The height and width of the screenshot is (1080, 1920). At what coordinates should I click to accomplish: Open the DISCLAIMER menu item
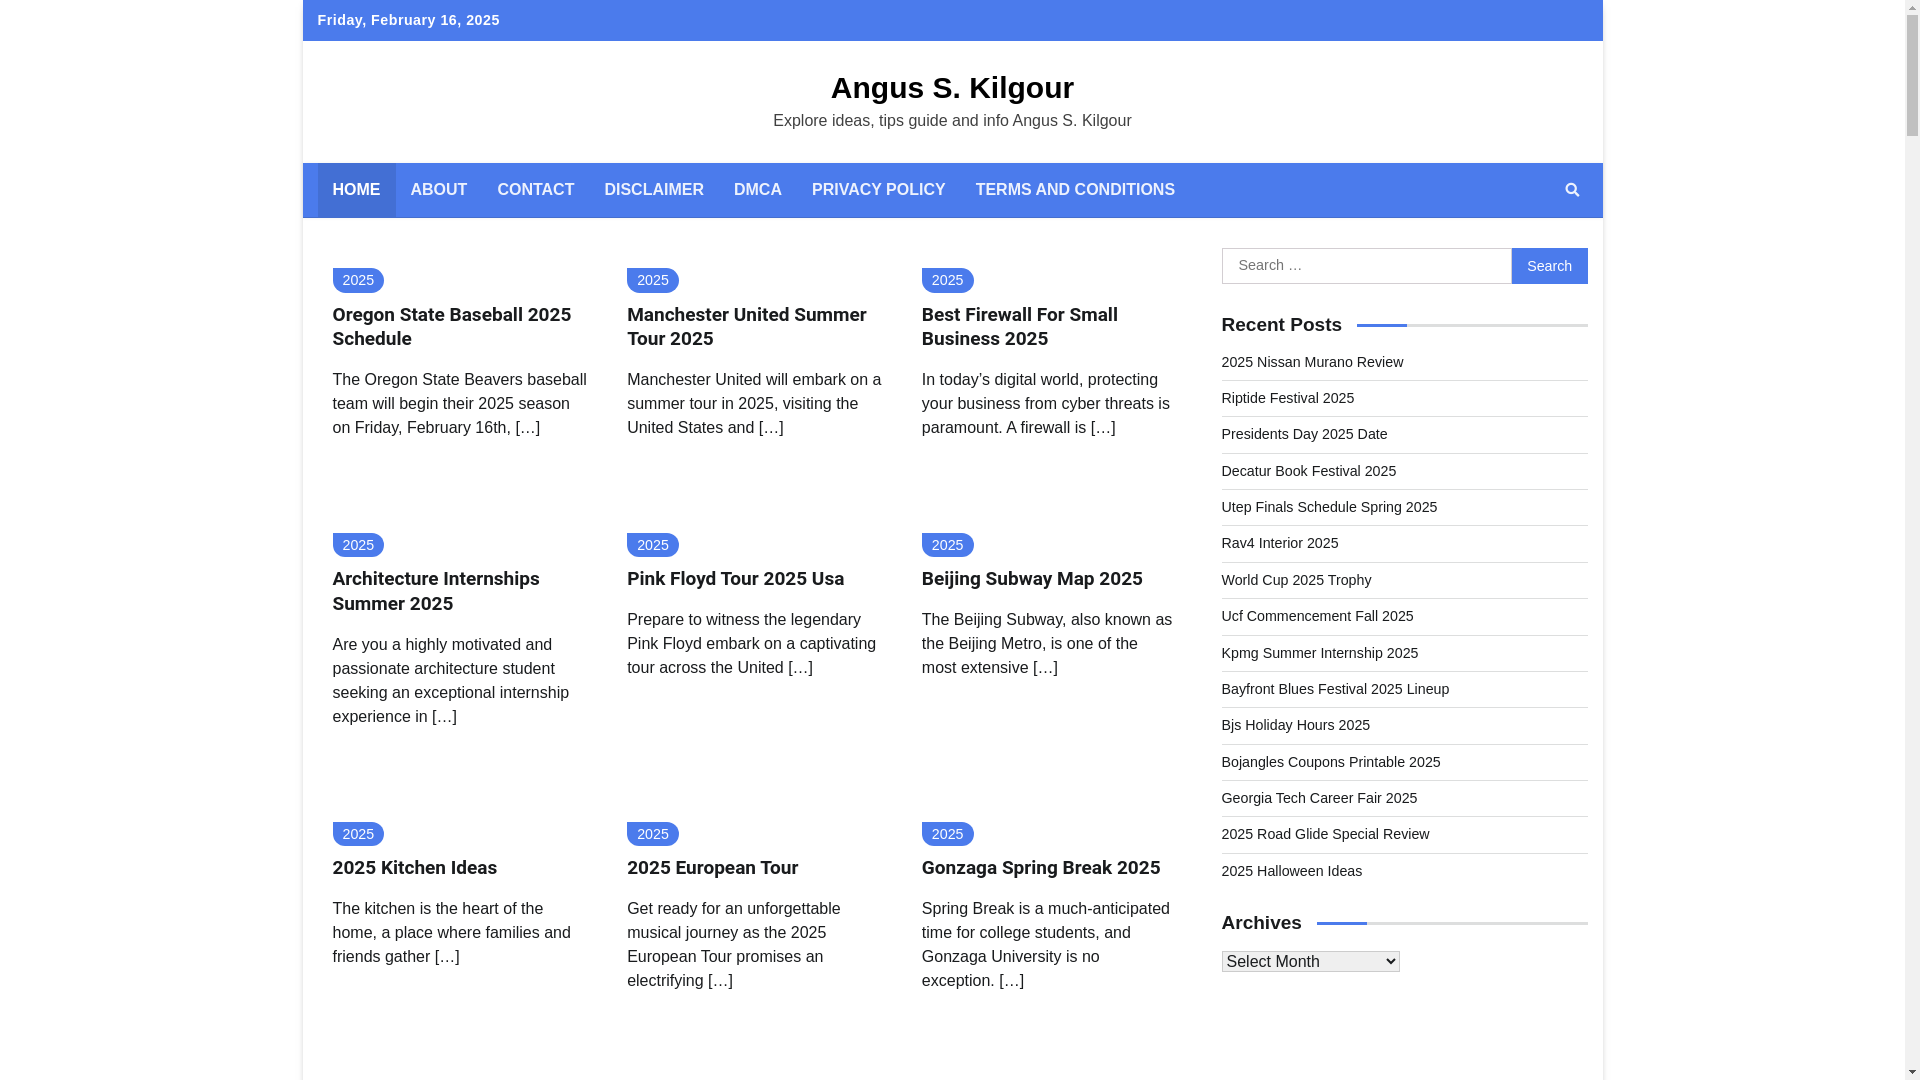point(653,190)
